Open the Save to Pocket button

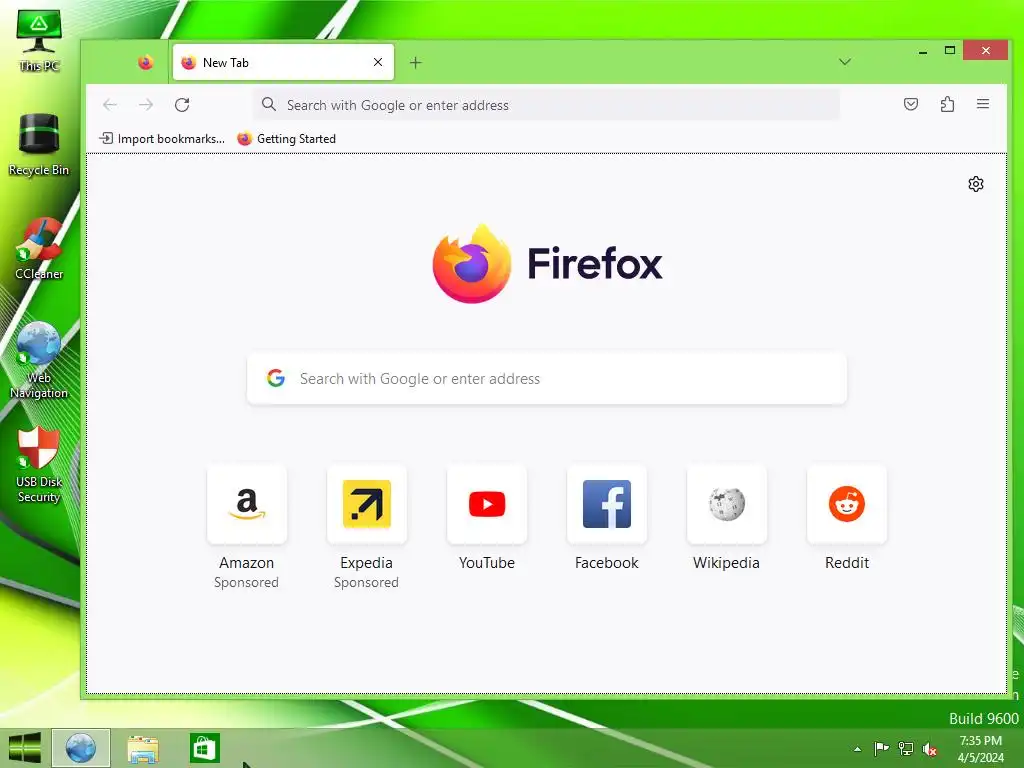910,104
